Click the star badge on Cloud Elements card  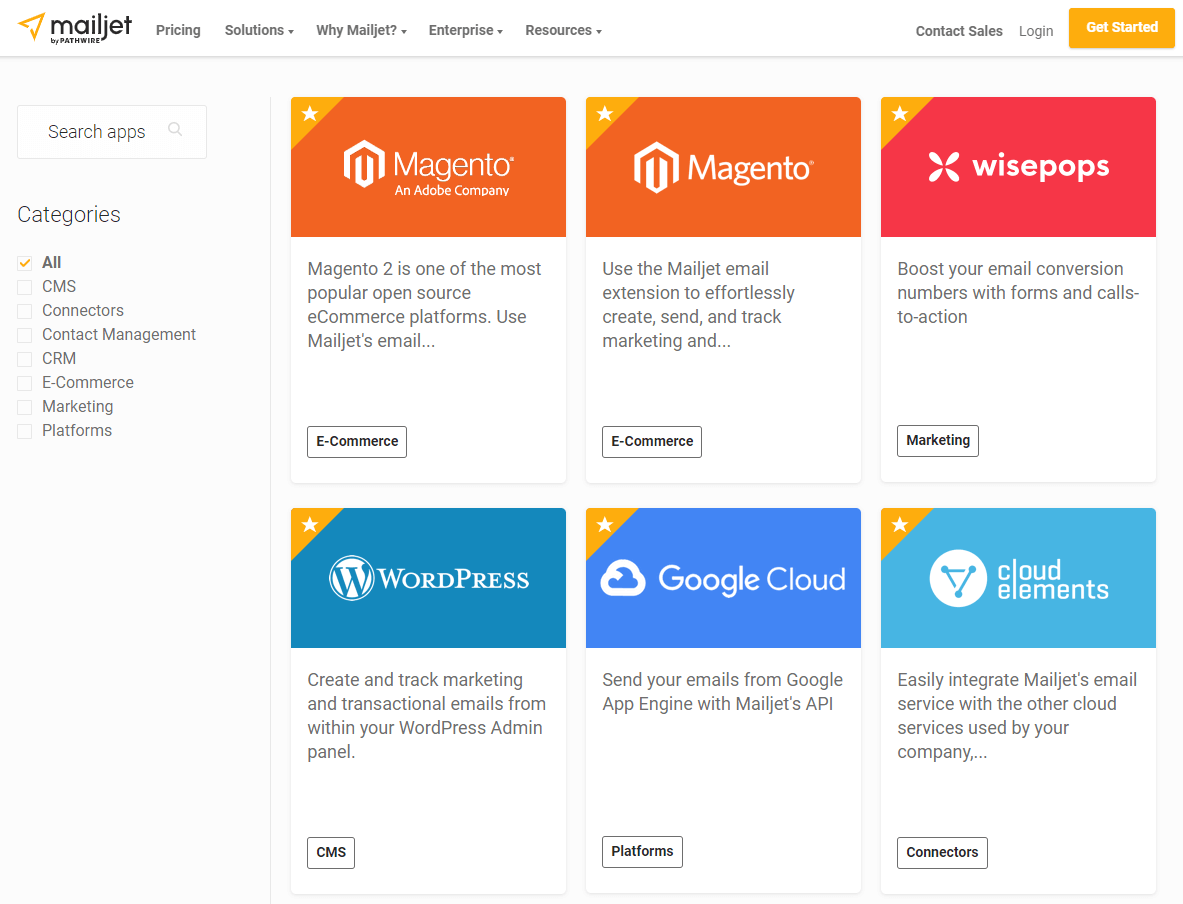tap(899, 524)
